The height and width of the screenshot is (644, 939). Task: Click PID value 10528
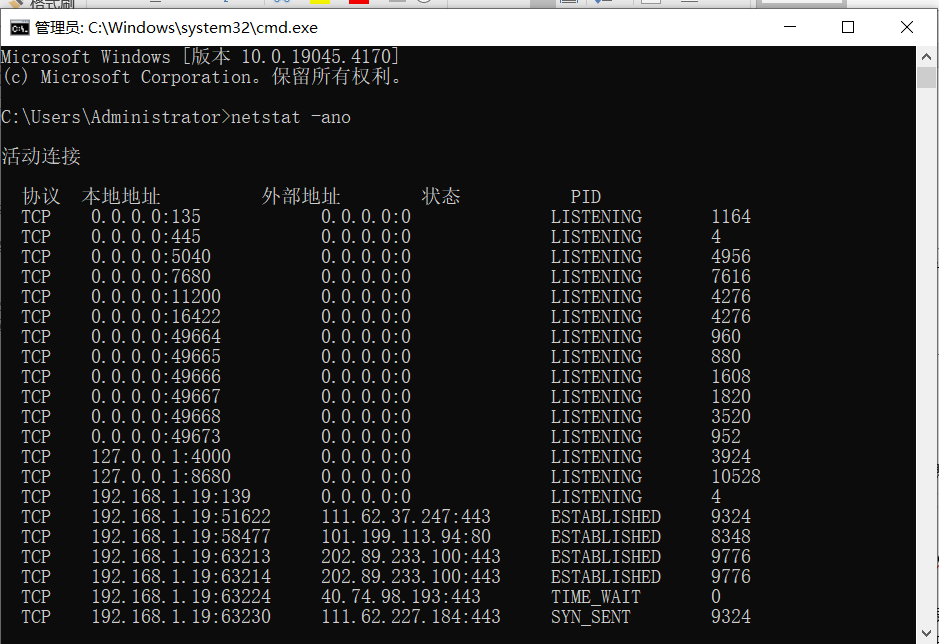coord(736,477)
